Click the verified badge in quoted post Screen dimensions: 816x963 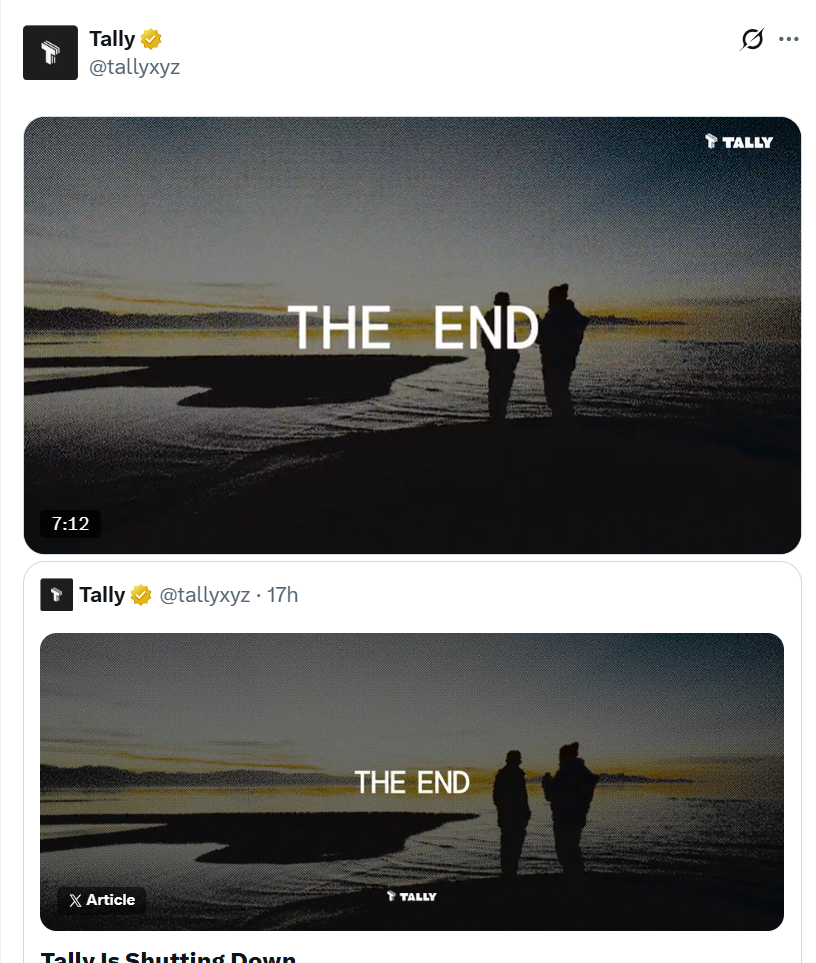(141, 595)
